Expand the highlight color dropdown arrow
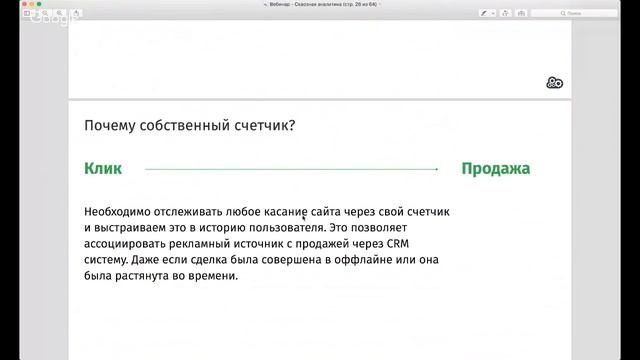The width and height of the screenshot is (640, 360). tap(493, 13)
